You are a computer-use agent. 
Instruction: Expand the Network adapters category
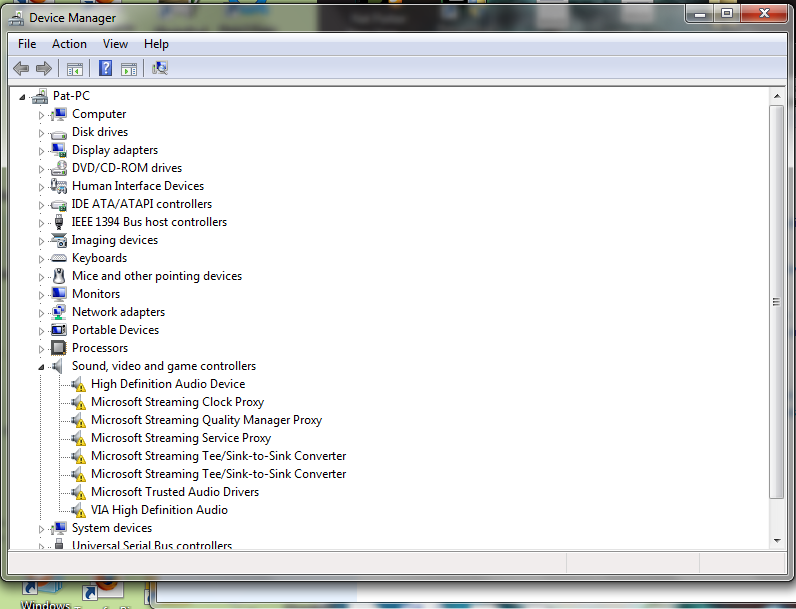point(41,313)
